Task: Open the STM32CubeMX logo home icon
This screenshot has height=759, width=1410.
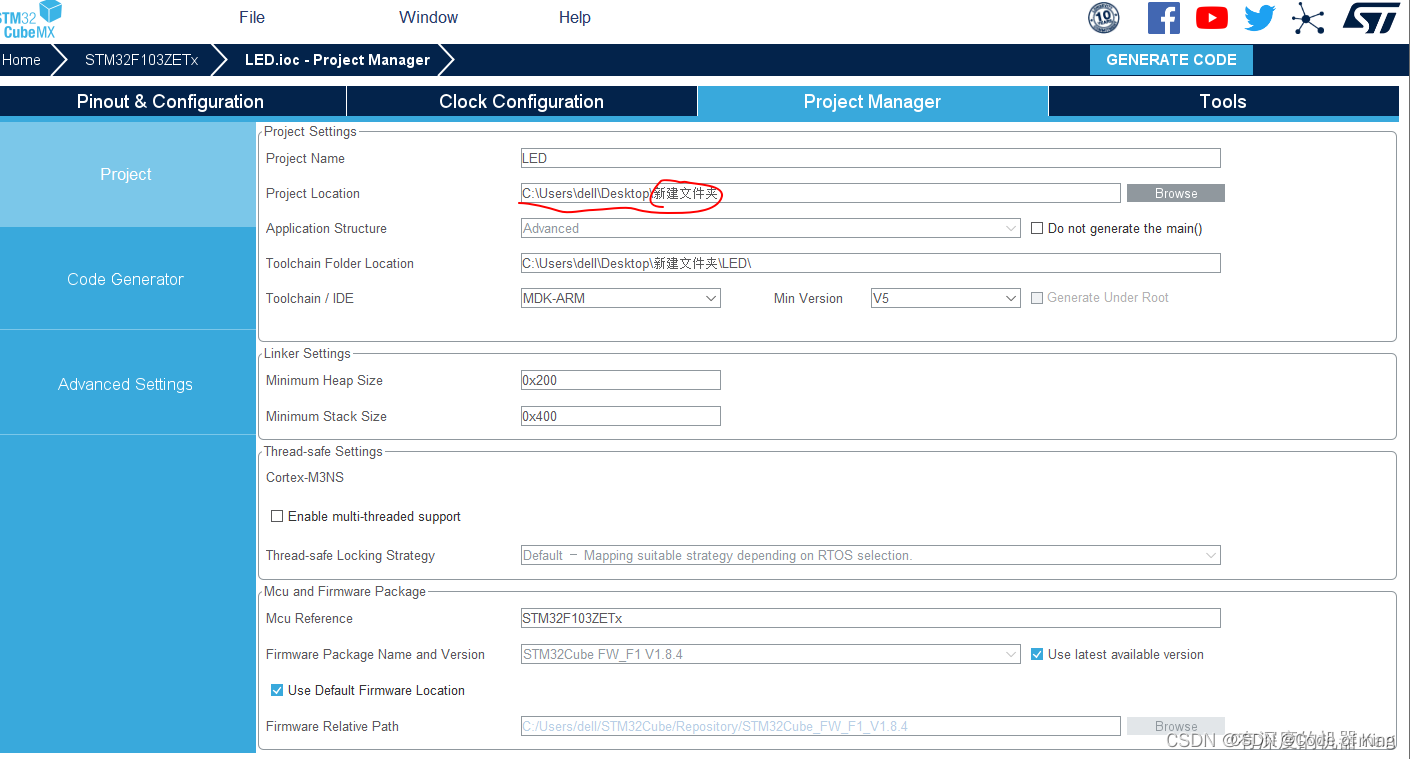Action: pyautogui.click(x=33, y=19)
